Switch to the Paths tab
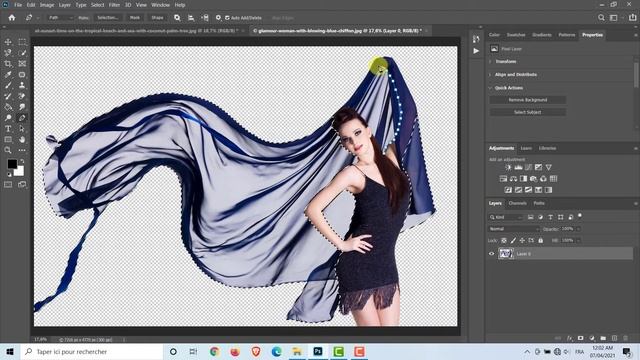The height and width of the screenshot is (360, 640). (539, 203)
